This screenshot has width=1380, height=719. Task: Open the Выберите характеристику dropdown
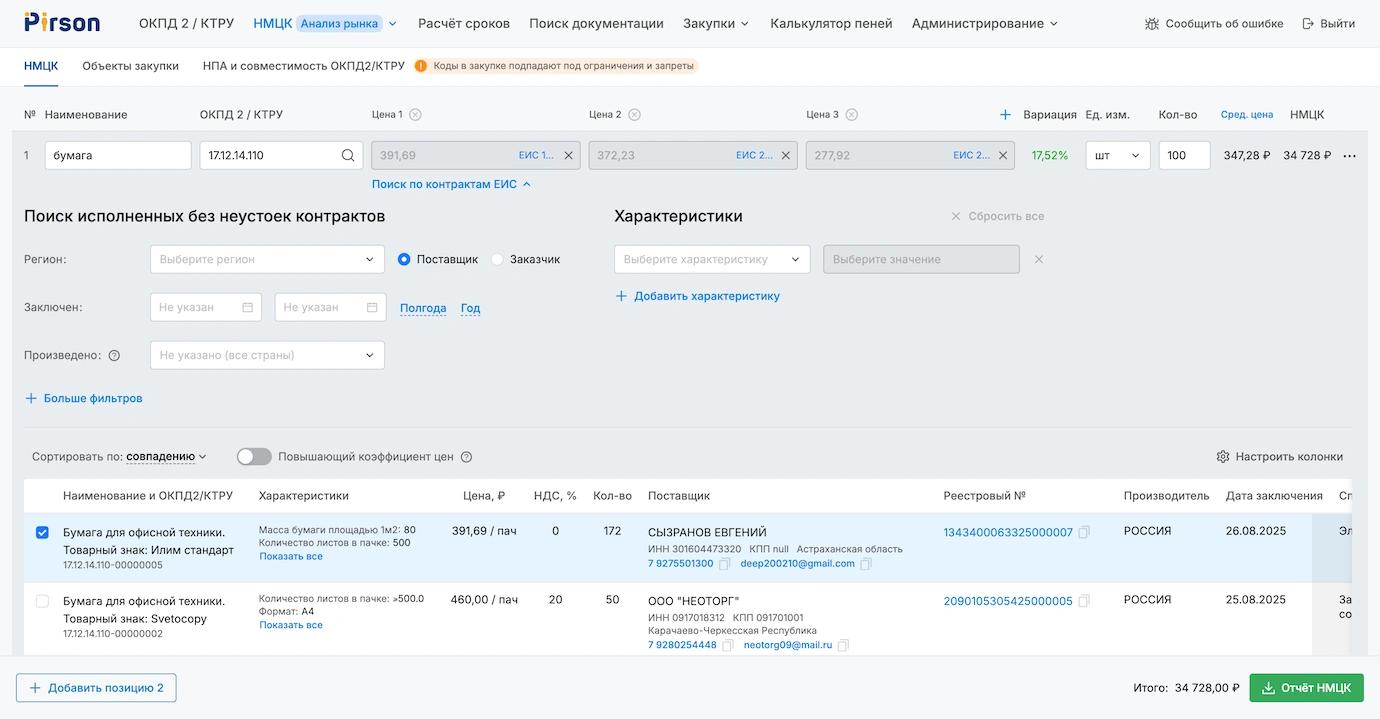click(x=712, y=259)
